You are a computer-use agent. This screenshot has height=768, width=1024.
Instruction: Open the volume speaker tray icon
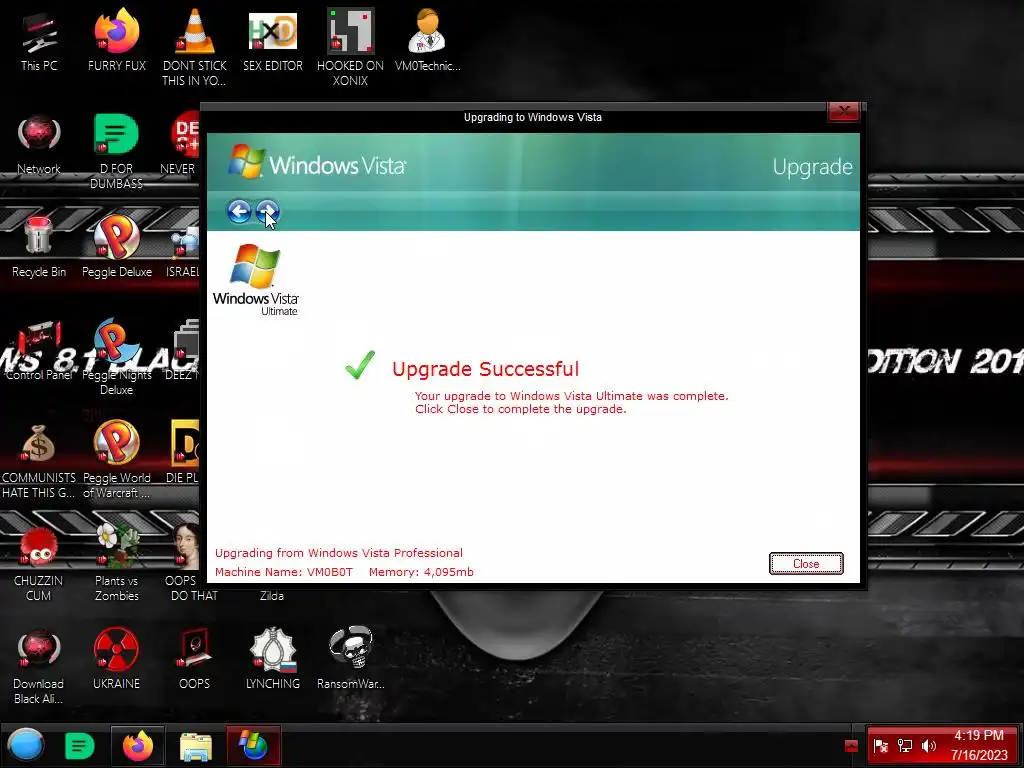[929, 746]
